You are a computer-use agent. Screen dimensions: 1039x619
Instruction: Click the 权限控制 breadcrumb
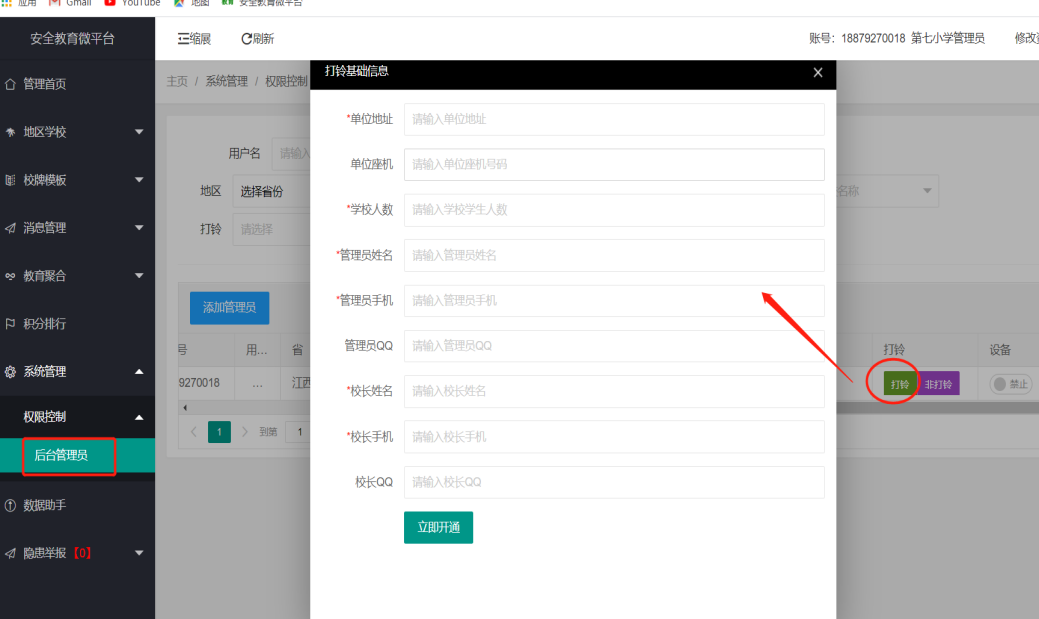click(x=286, y=81)
